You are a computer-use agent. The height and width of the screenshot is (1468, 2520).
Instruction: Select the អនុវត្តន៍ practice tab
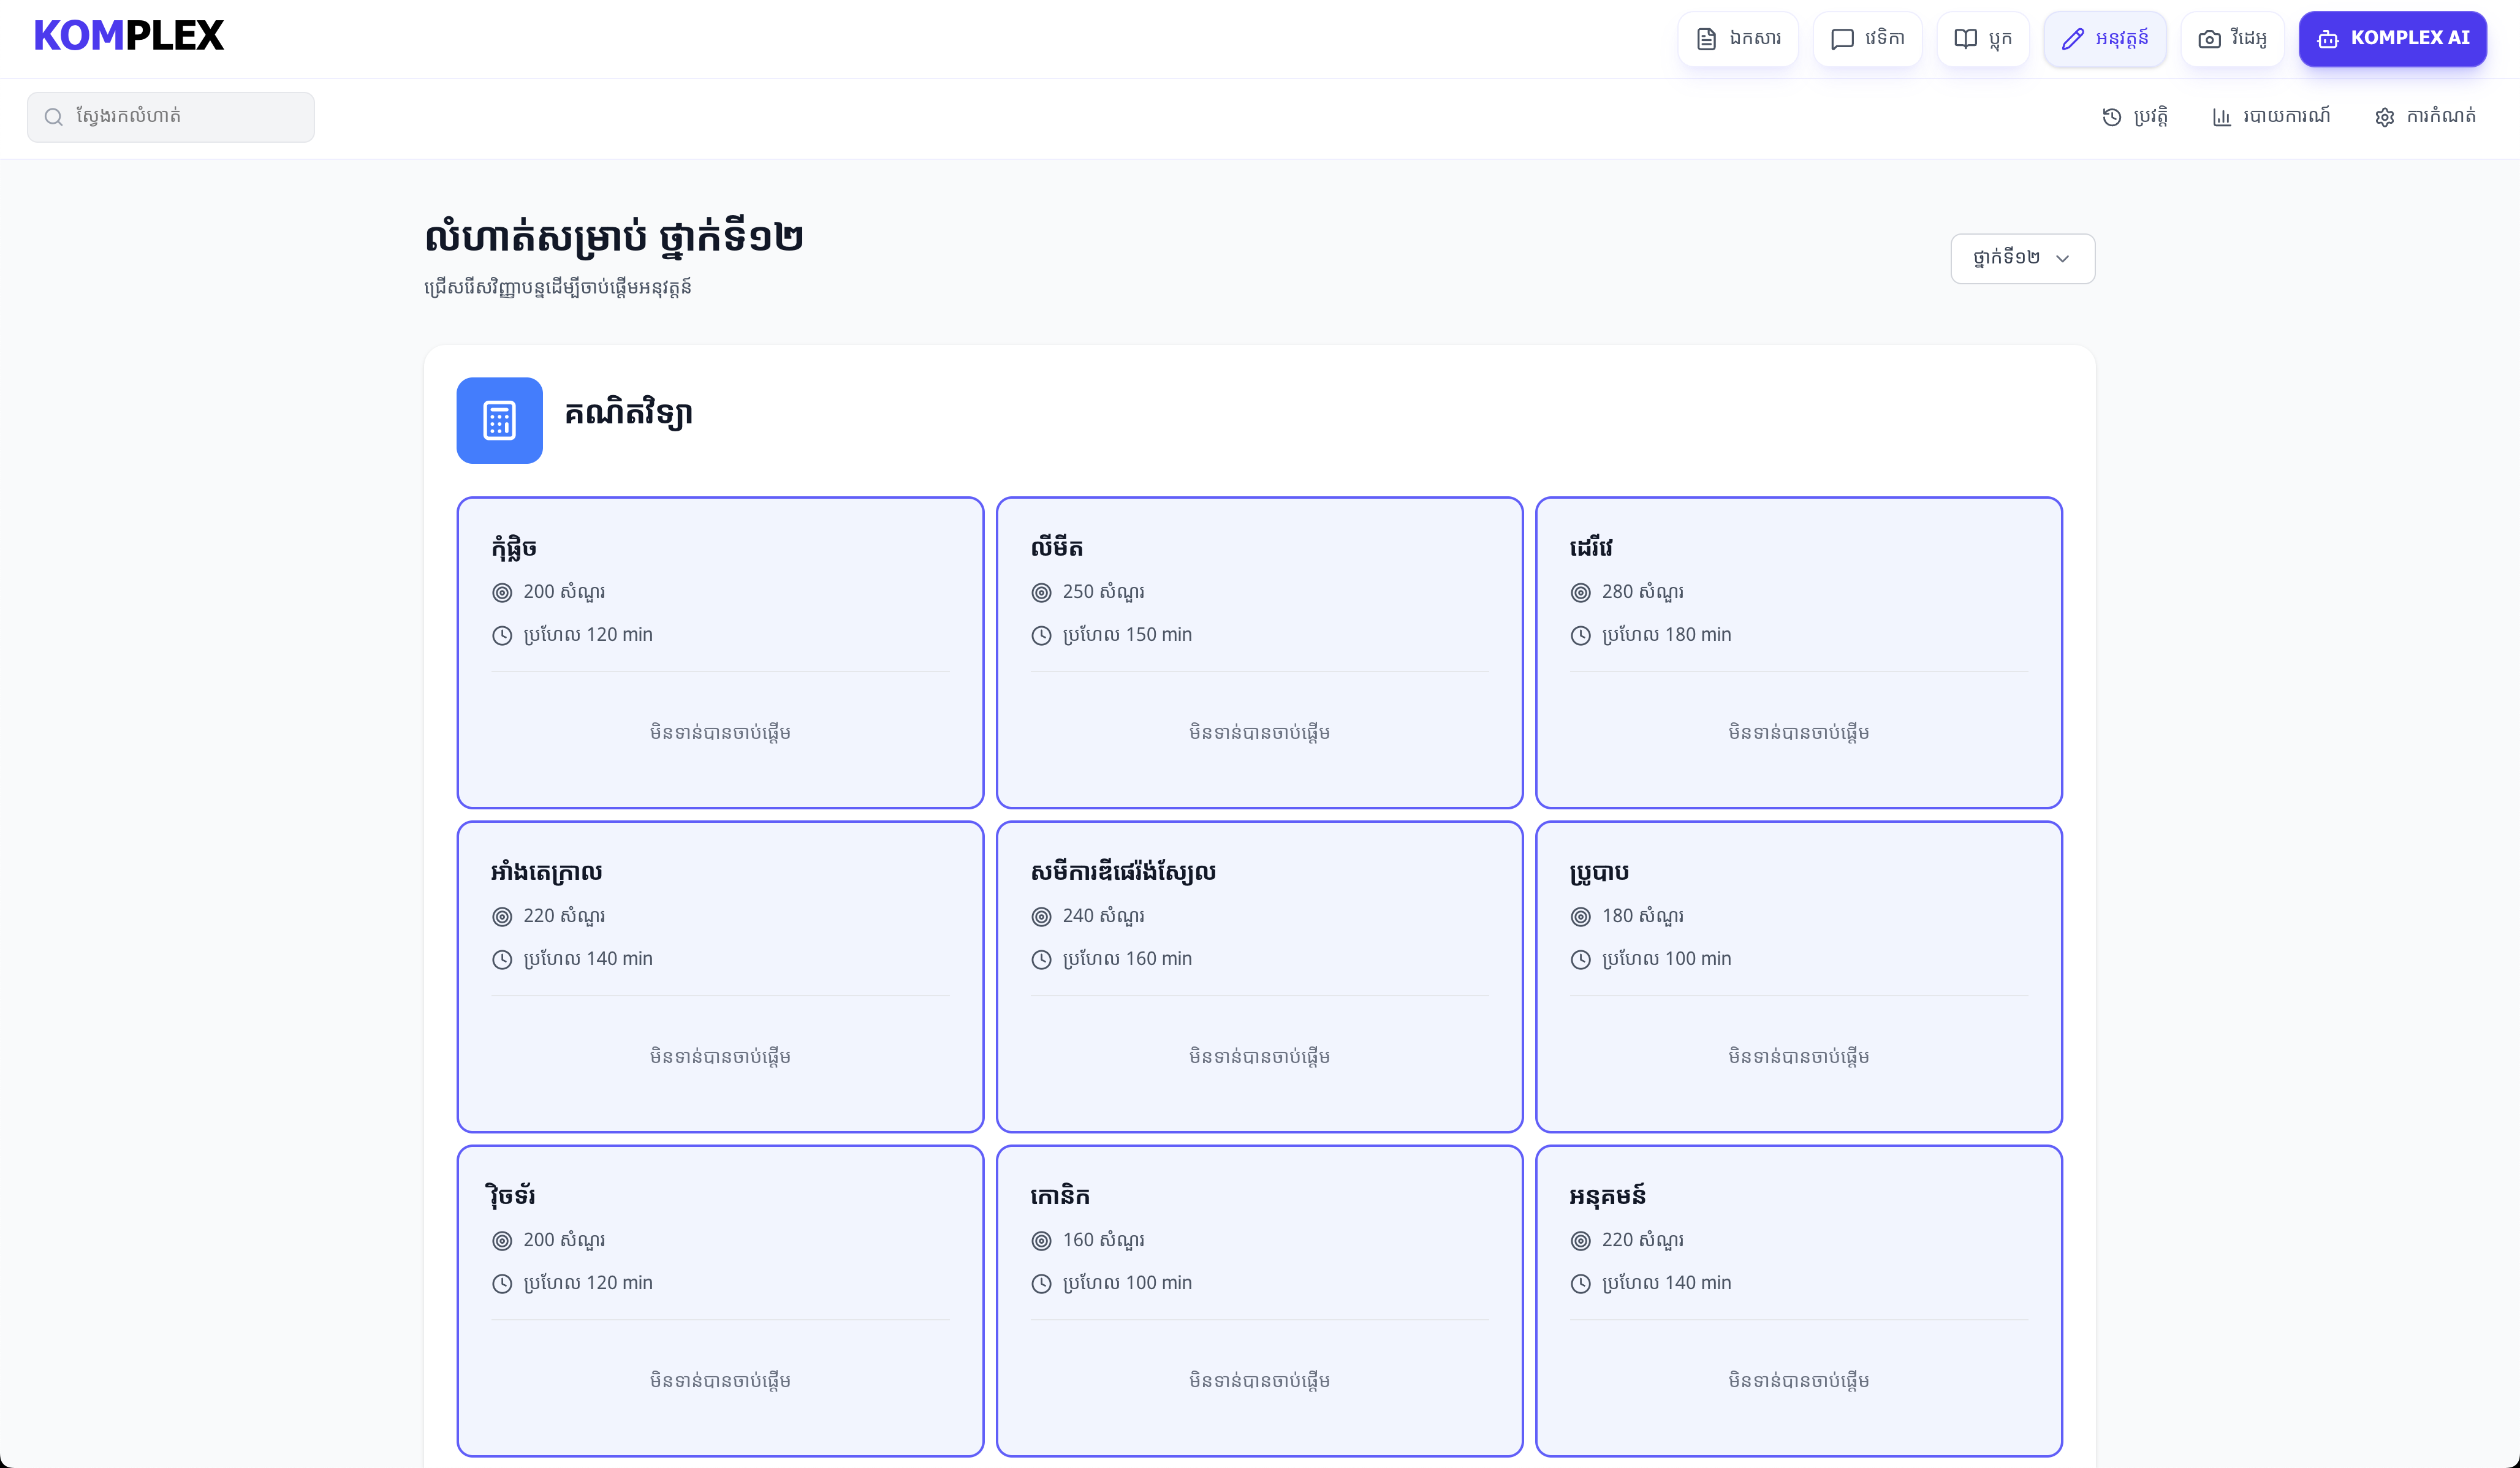pos(2104,39)
